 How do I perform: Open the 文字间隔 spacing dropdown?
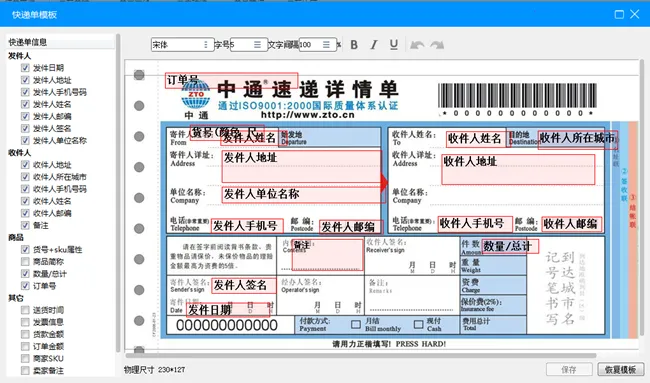point(317,45)
